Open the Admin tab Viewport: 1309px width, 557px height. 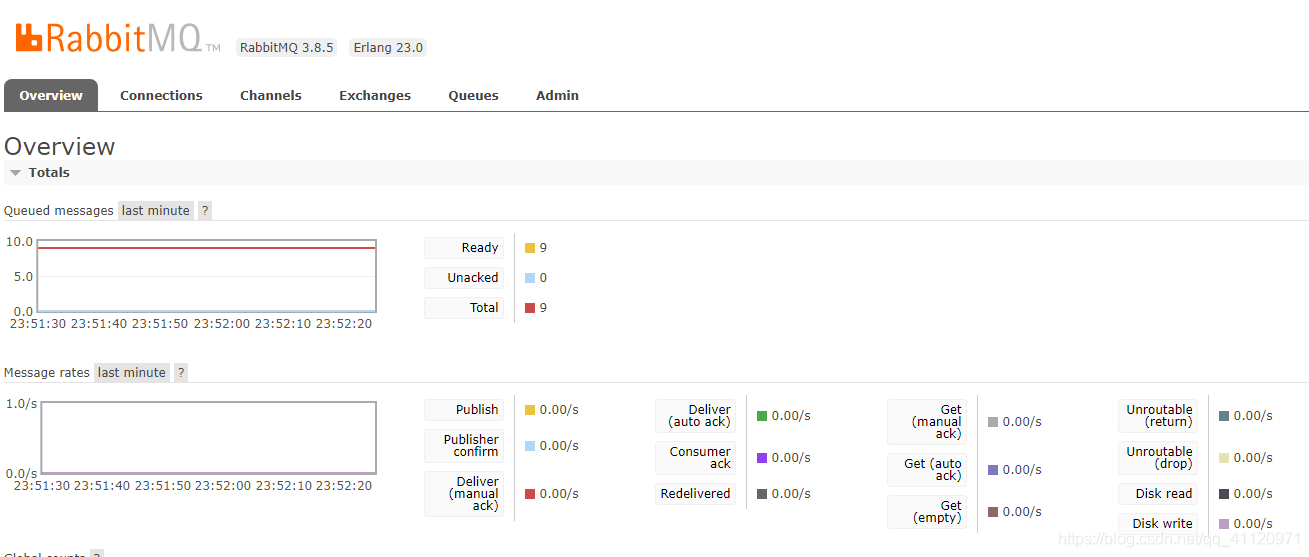pos(557,95)
